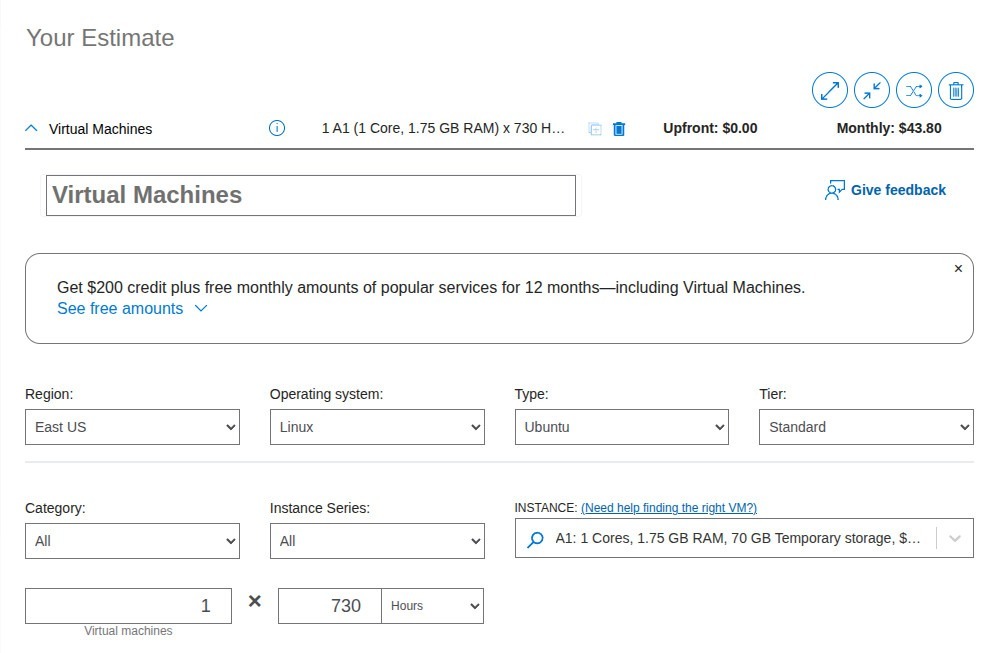Open the Hours unit dropdown
Viewport: 998px width, 653px height.
click(430, 605)
